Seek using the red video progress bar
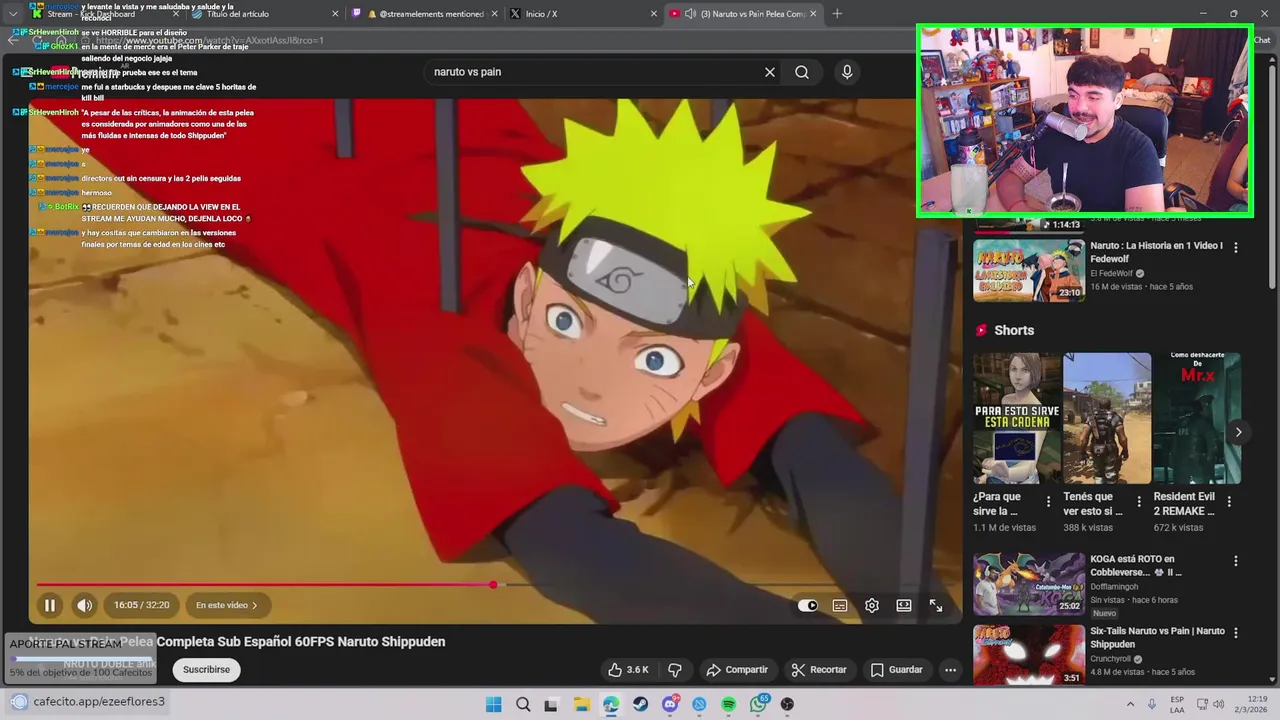1280x720 pixels. [265, 585]
